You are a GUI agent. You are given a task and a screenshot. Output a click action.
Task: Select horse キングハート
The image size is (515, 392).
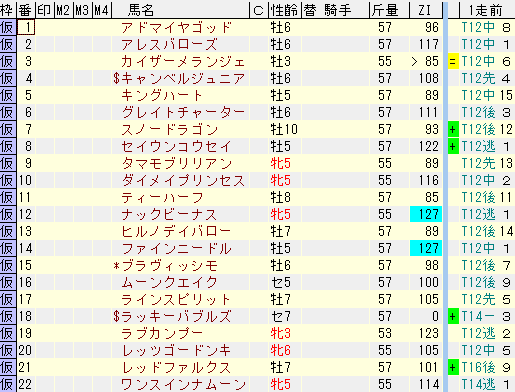(x=162, y=95)
